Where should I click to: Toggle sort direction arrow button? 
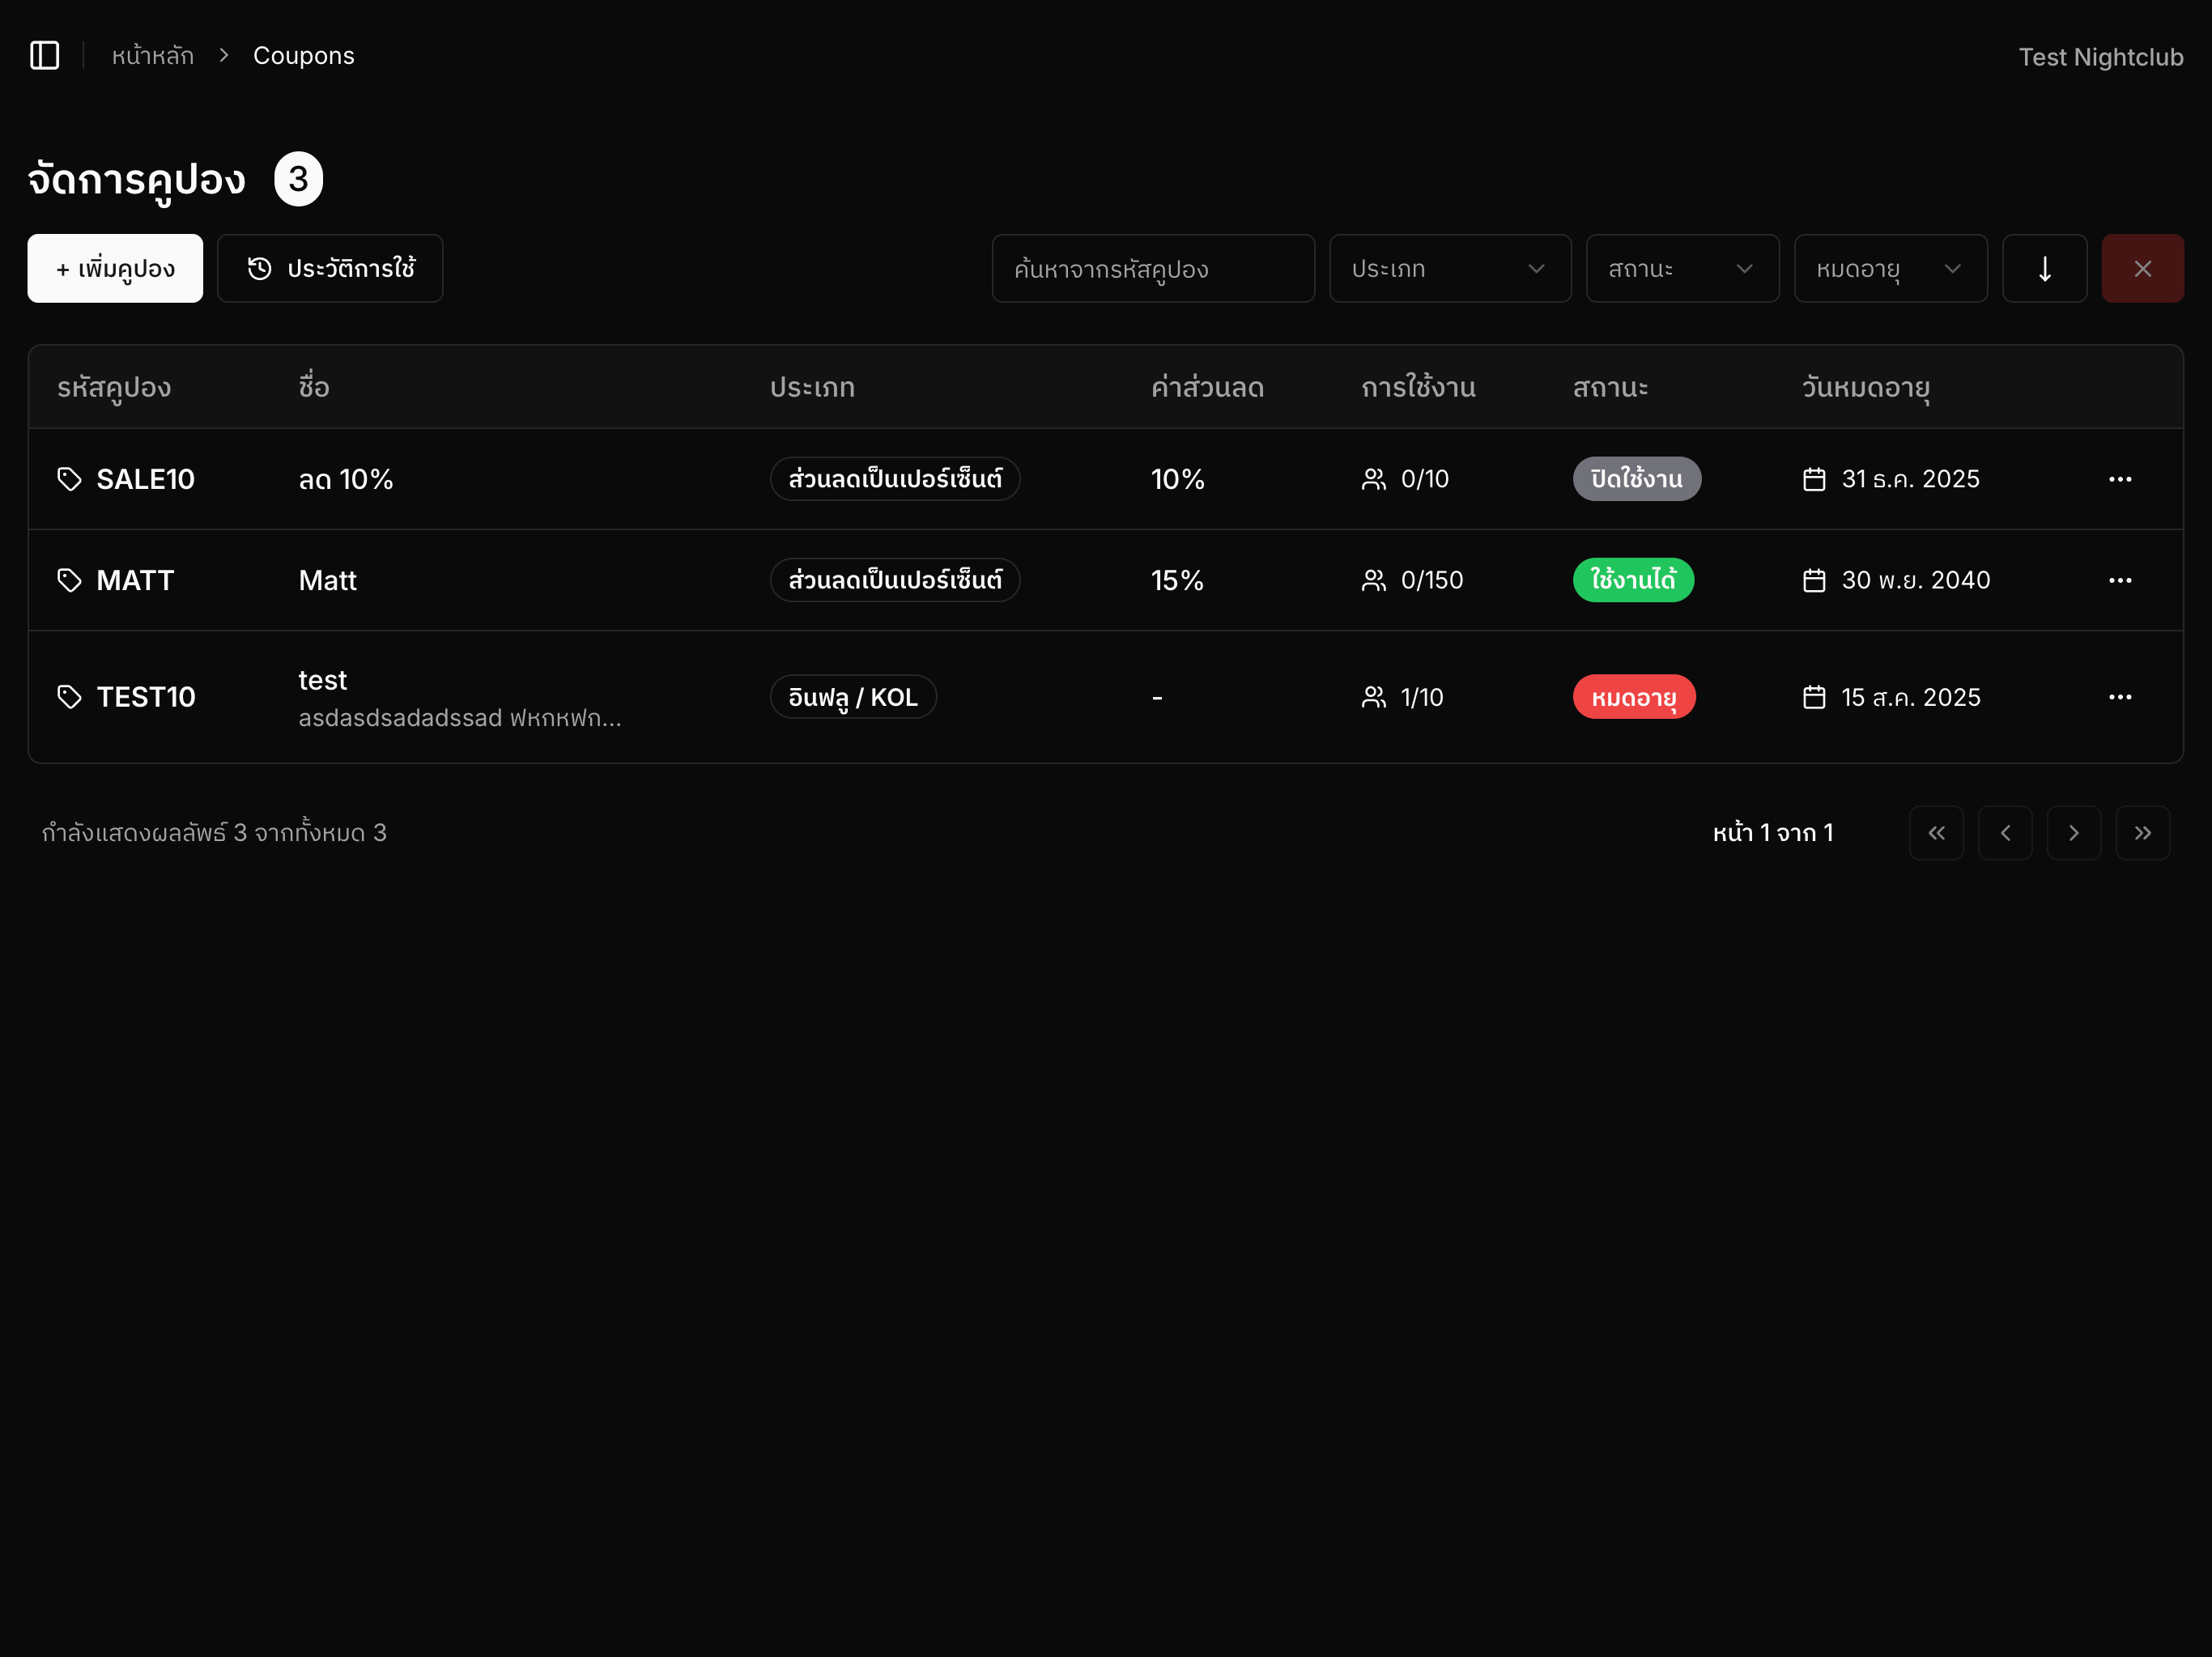click(2044, 268)
